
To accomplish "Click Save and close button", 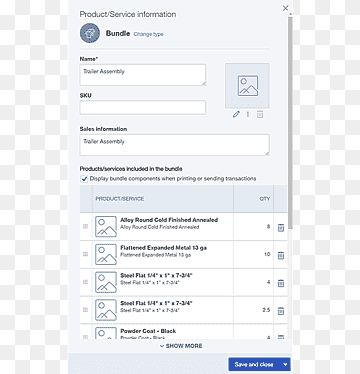I will click(x=254, y=364).
